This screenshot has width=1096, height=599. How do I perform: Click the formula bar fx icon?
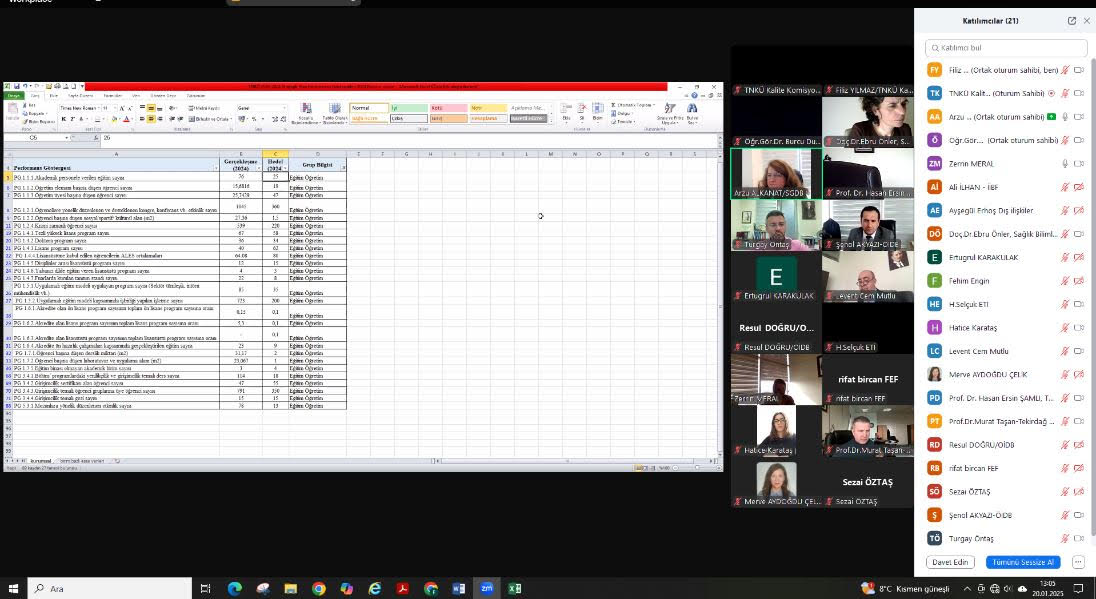point(96,138)
